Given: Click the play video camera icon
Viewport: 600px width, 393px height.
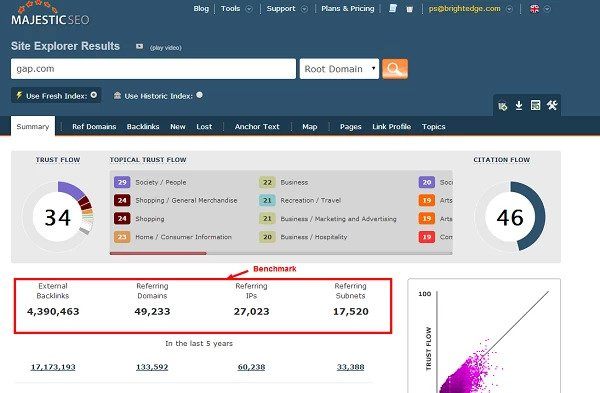Looking at the screenshot, I should (x=139, y=46).
